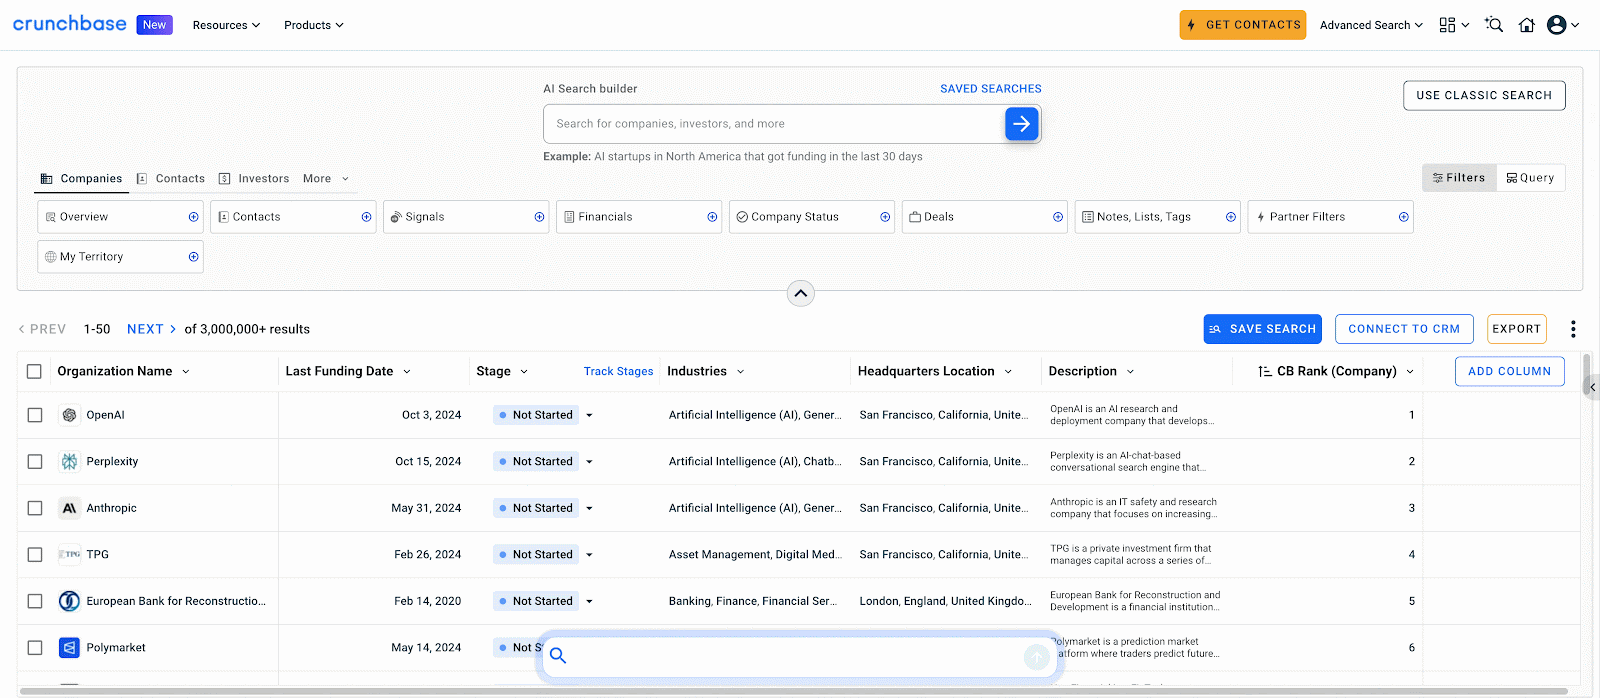Check the Perplexity row checkbox
1600x698 pixels.
coord(35,461)
